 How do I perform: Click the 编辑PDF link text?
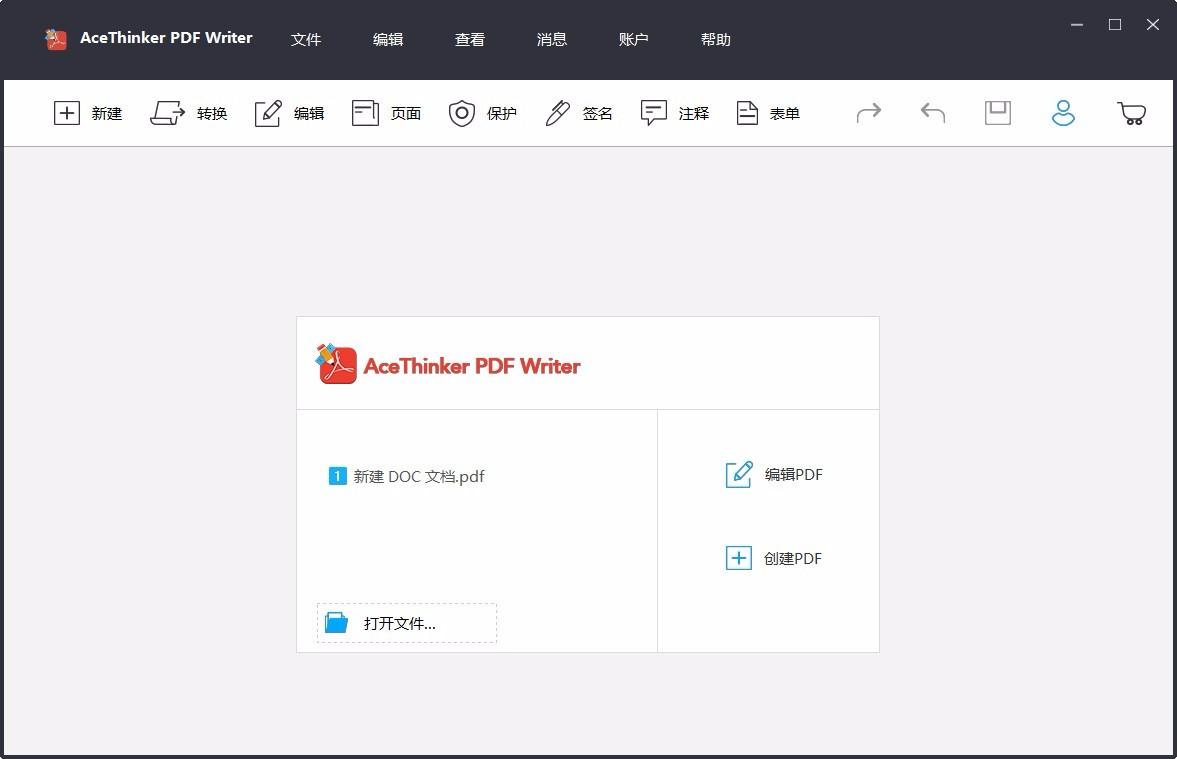793,474
